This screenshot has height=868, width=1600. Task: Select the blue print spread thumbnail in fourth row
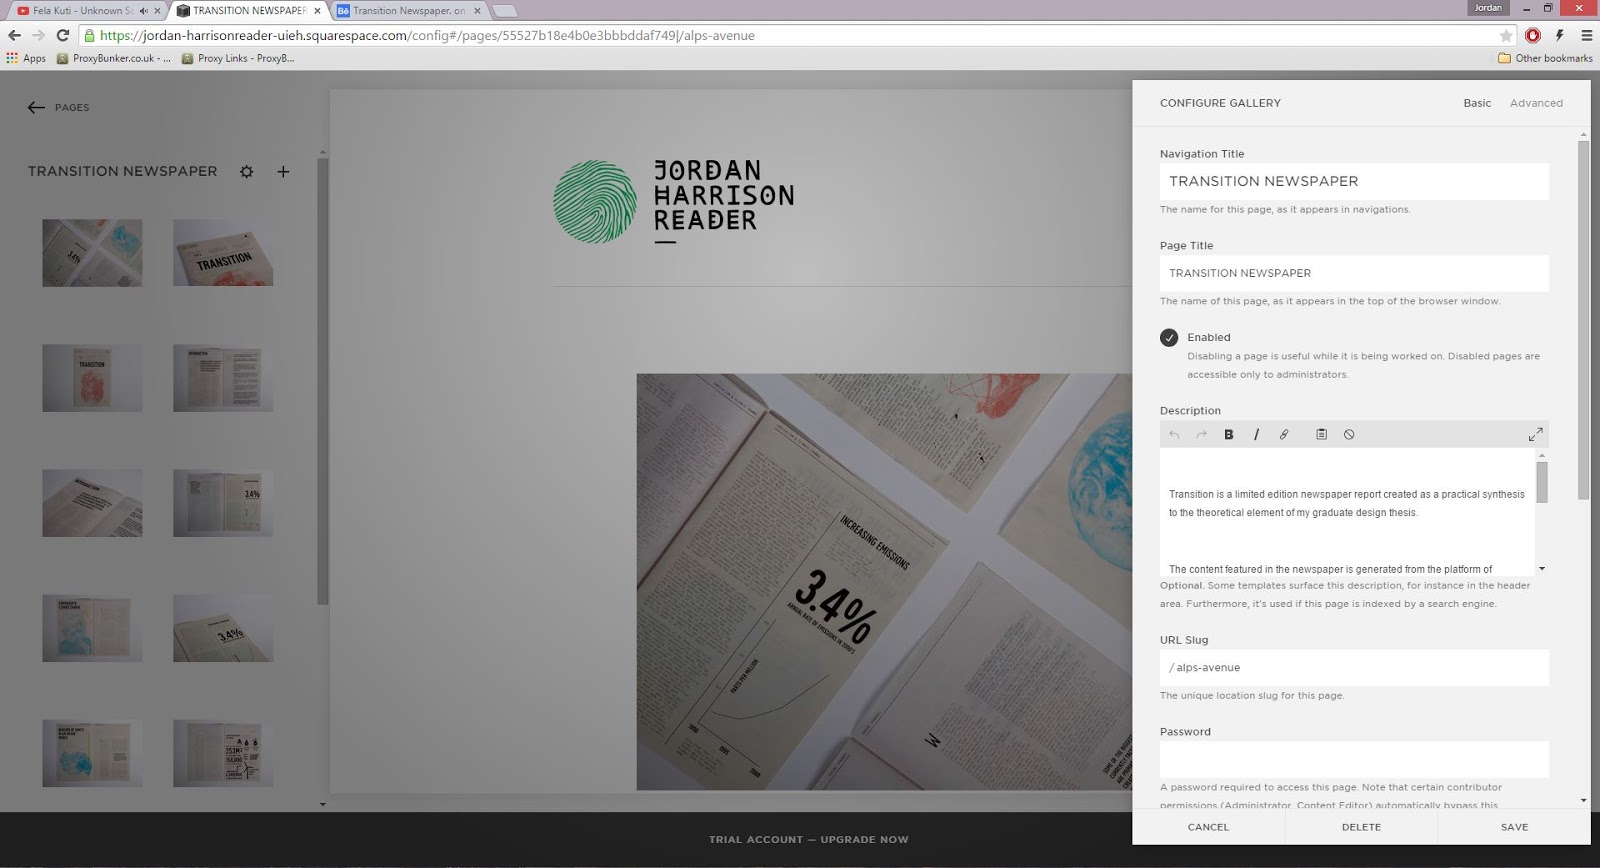click(x=92, y=628)
